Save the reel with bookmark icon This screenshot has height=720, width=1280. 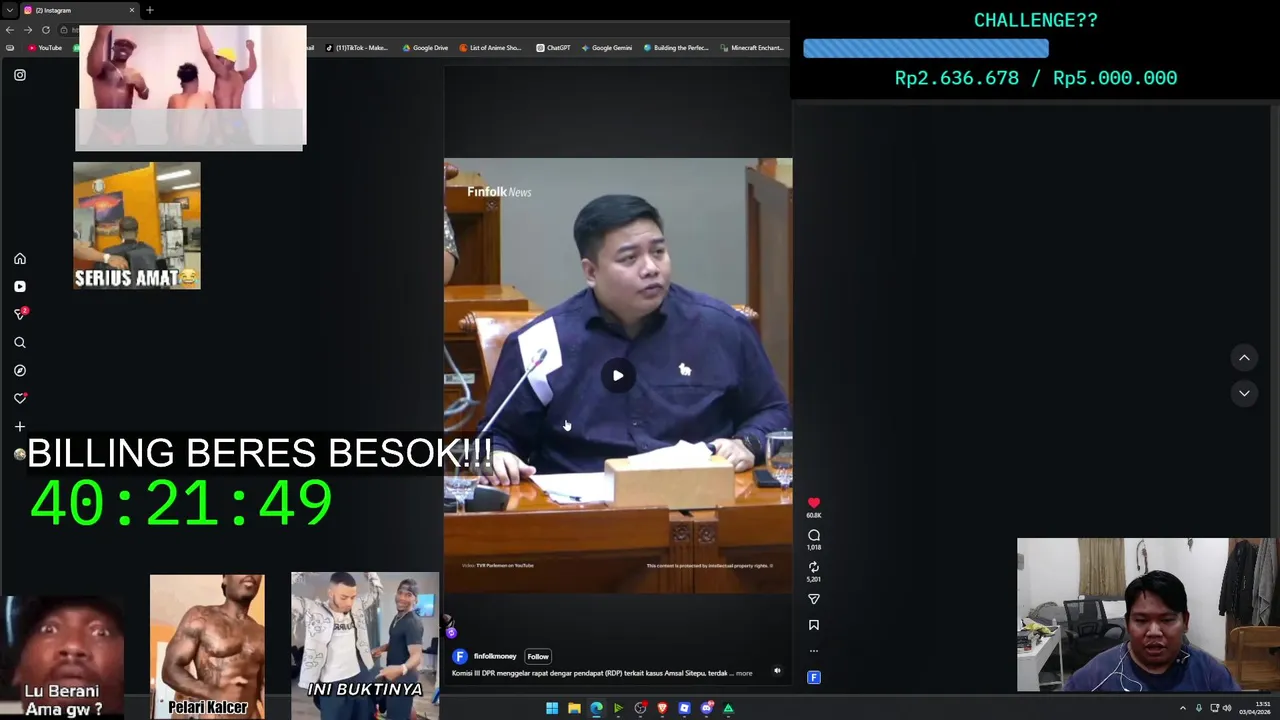coord(814,625)
